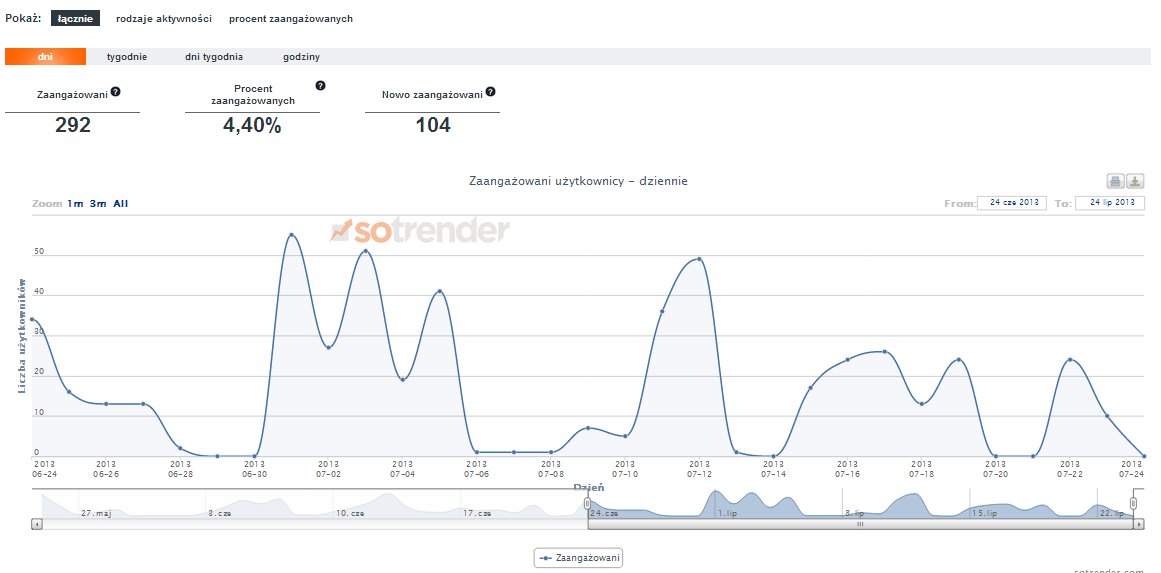The image size is (1161, 573).
Task: Zoom chart to All data
Action: point(121,204)
